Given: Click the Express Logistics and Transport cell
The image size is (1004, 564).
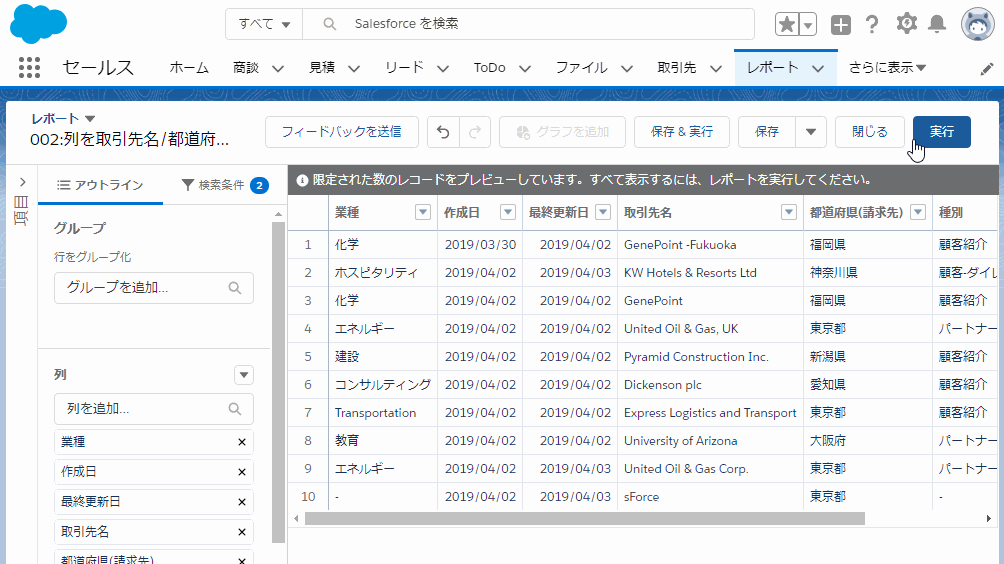Looking at the screenshot, I should (x=710, y=413).
